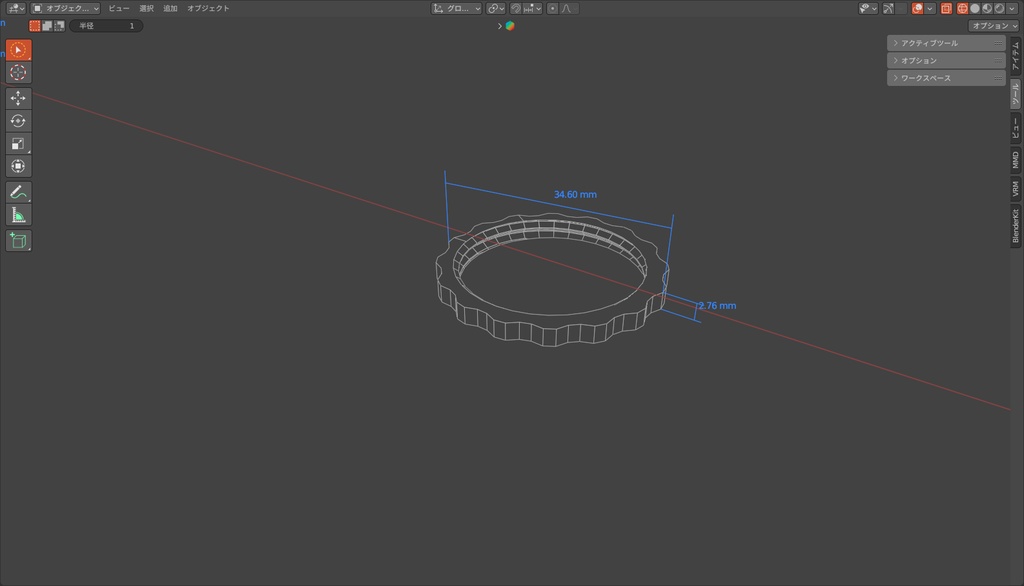Open the viewport shading options dropdown
Viewport: 1024px width, 586px height.
tap(1012, 8)
